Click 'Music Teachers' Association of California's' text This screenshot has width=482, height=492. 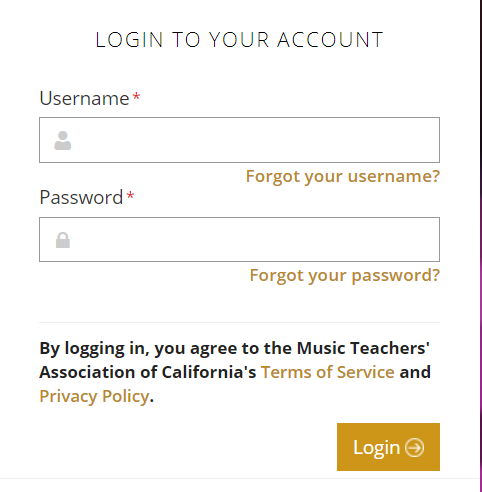click(234, 360)
